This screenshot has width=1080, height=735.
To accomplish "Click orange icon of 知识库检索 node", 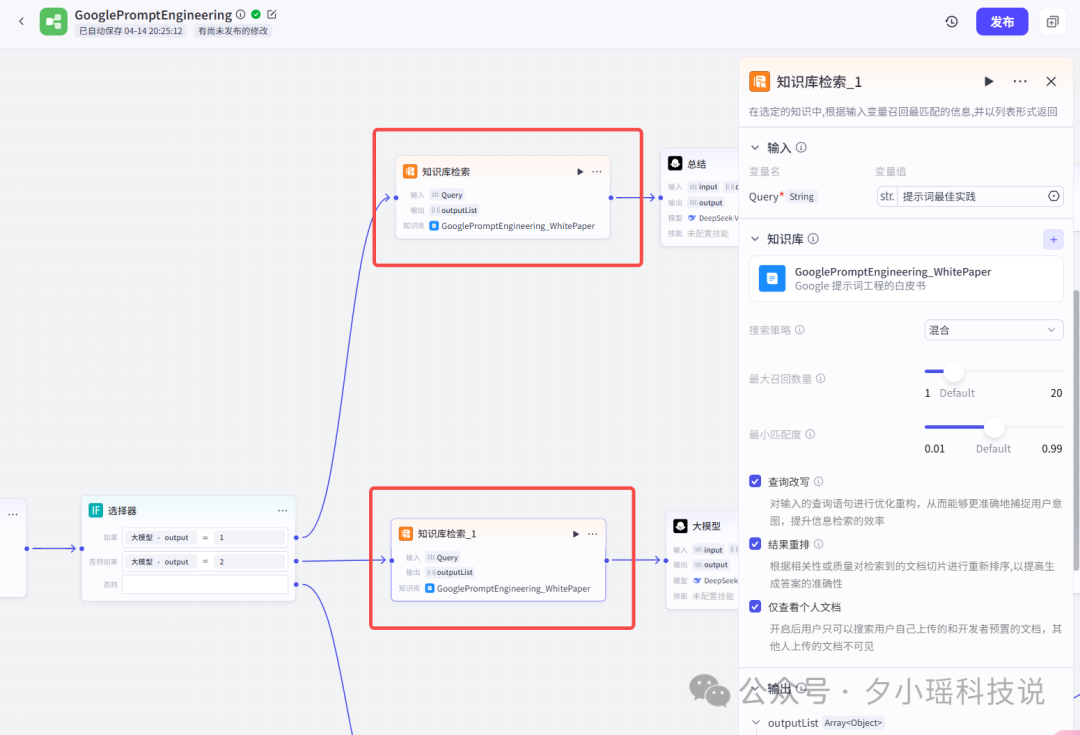I will (410, 171).
